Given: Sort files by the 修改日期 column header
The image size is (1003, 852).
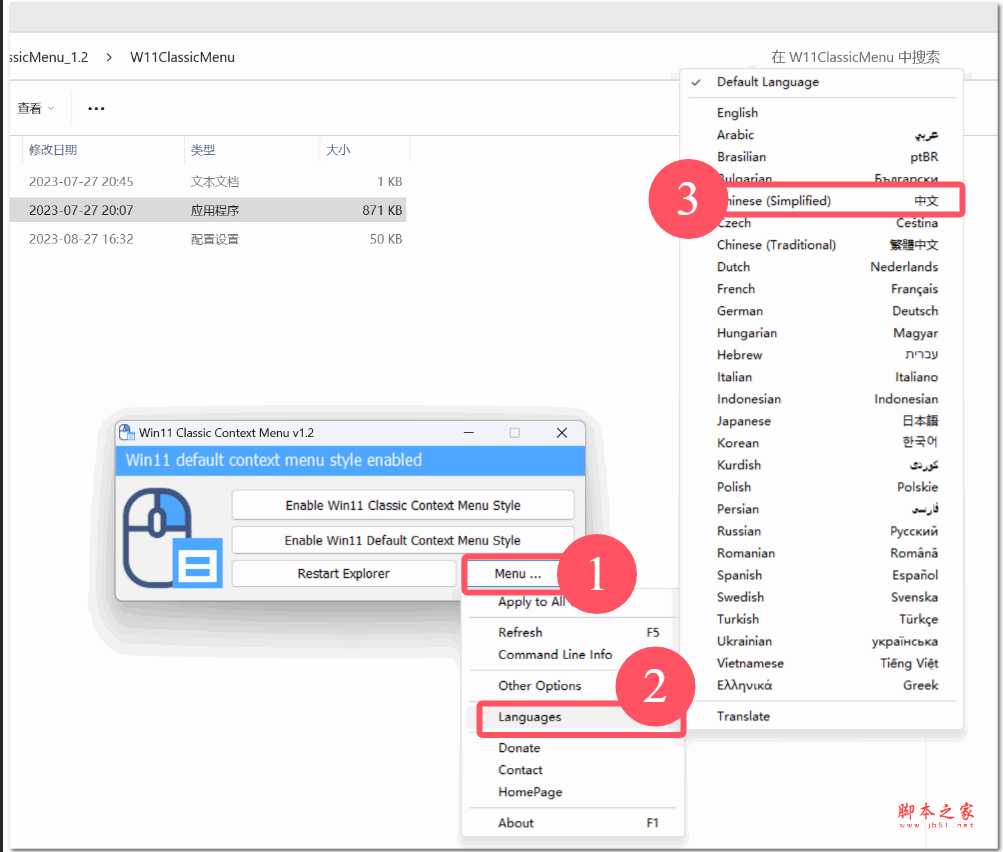Looking at the screenshot, I should [53, 150].
